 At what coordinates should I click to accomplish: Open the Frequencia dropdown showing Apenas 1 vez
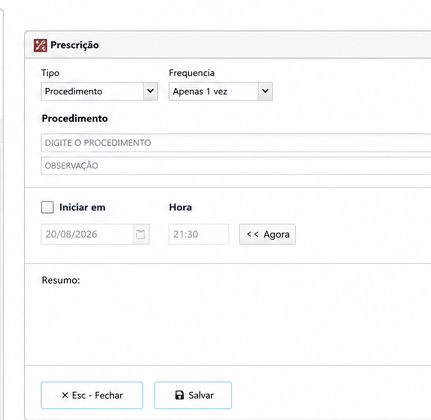coord(221,91)
